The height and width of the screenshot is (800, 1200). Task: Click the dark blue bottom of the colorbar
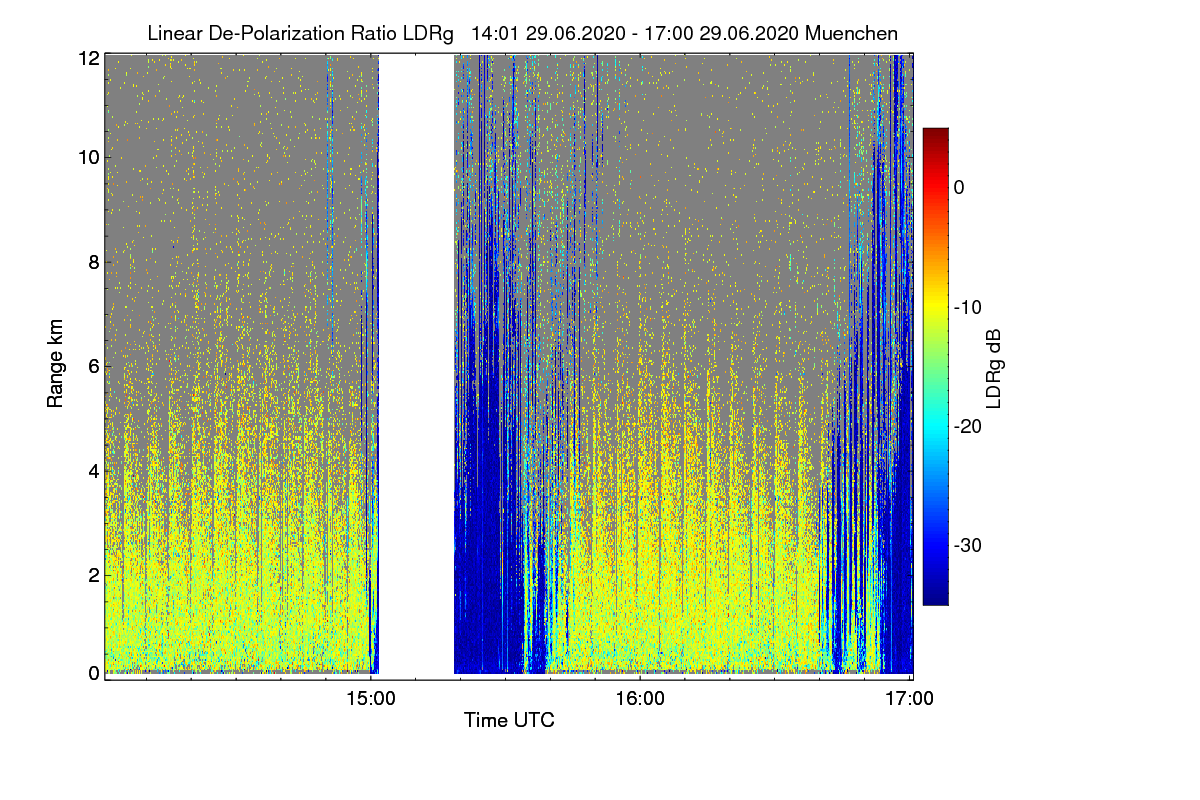935,590
